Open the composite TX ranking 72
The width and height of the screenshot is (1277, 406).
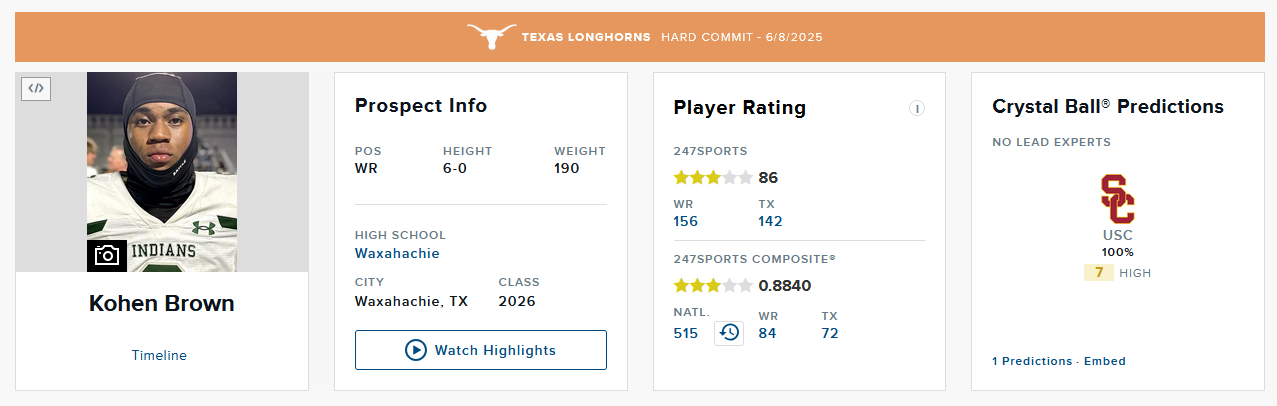[830, 333]
